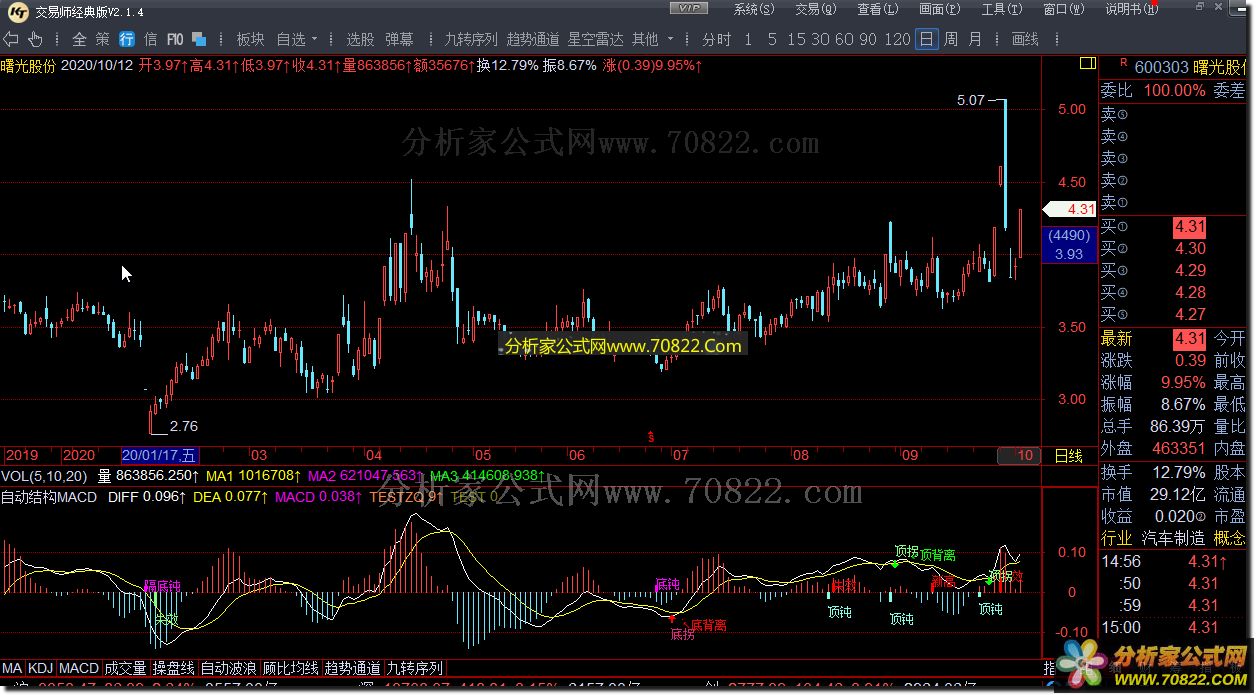Switch to 操盘线 indicator tab
Viewport: 1256px width, 695px height.
coord(173,668)
